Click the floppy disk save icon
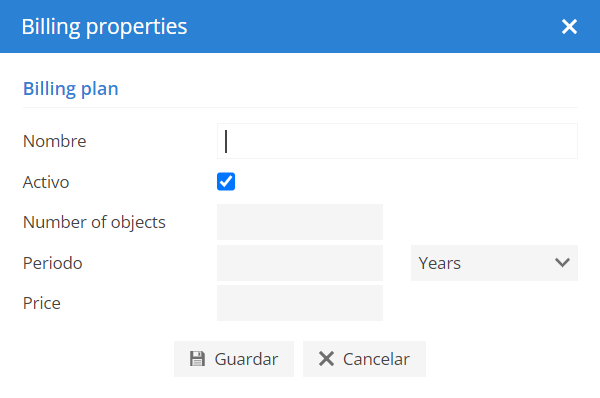 197,359
